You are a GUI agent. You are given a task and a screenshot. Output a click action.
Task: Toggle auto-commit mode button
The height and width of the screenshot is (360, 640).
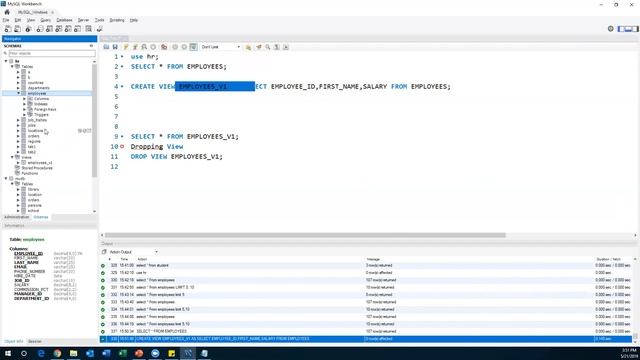click(x=193, y=47)
